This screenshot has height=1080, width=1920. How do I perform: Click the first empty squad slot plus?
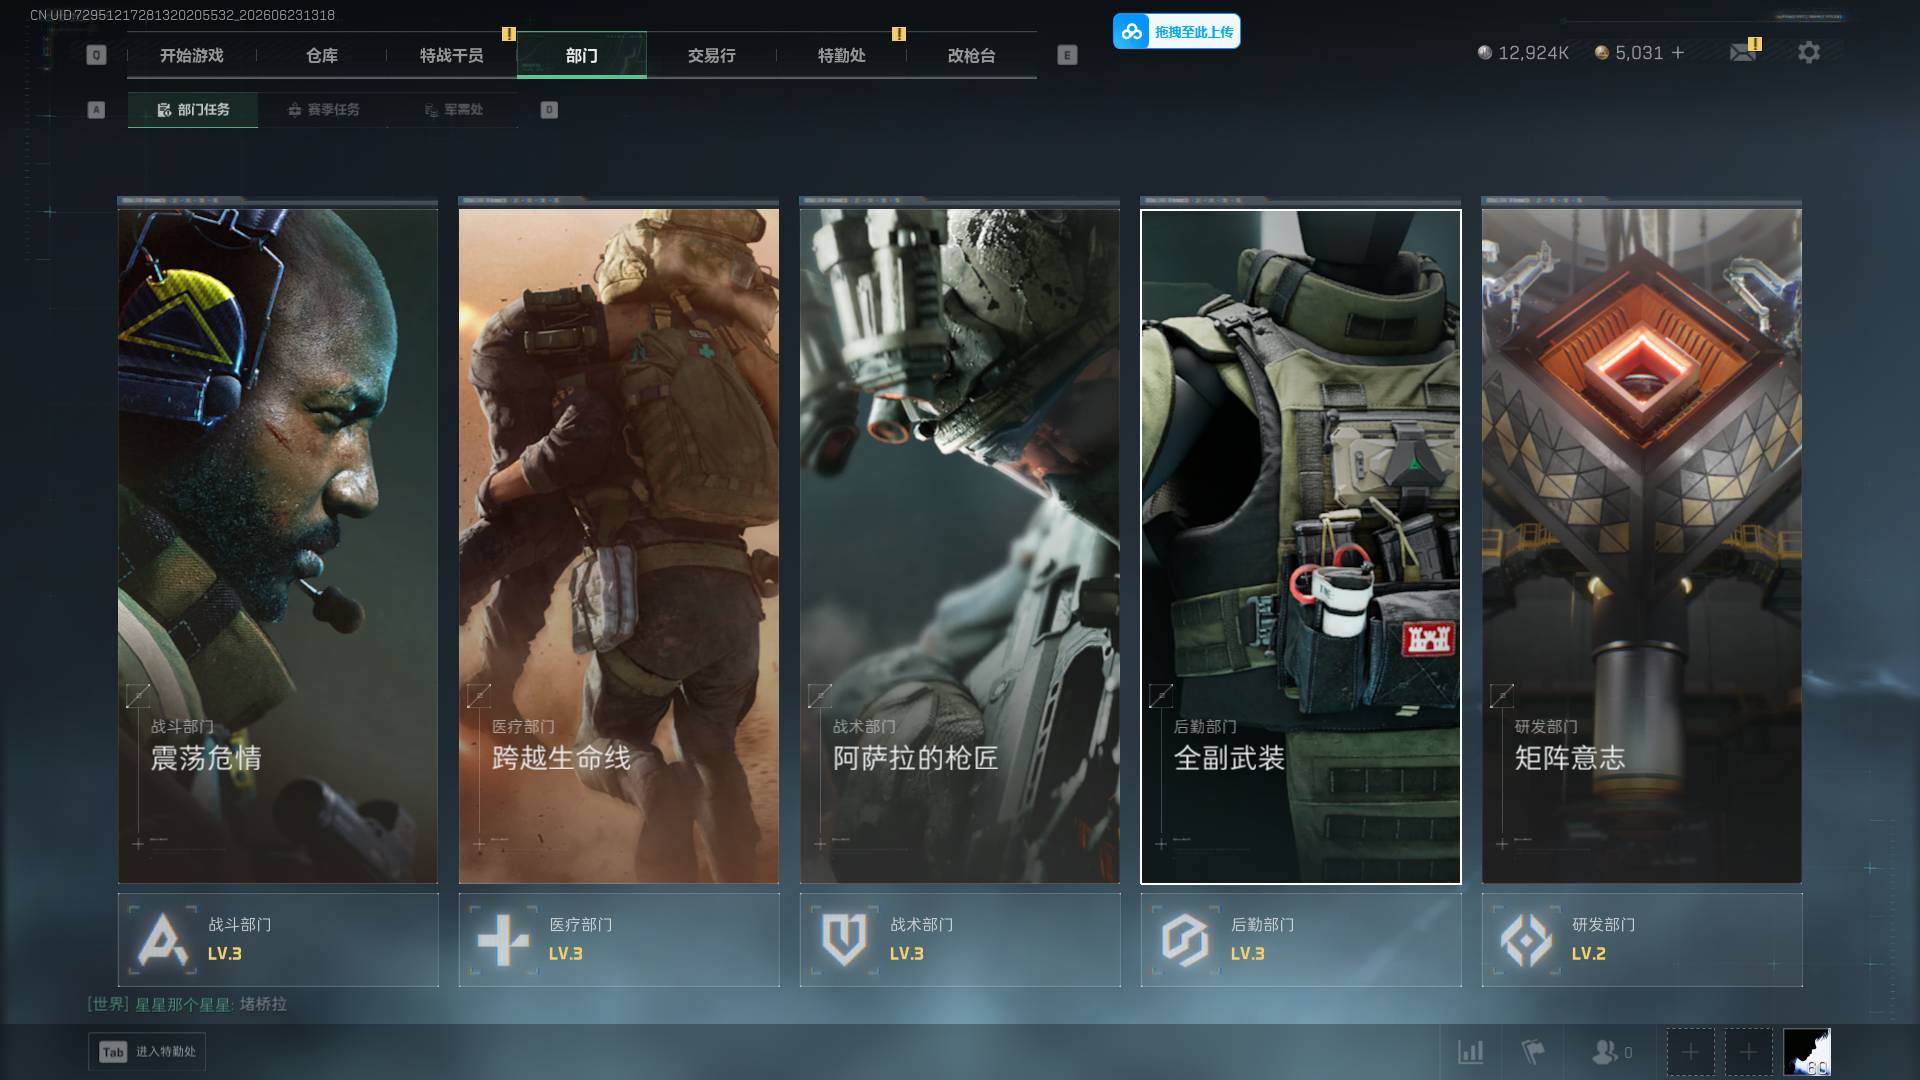coord(1690,1052)
